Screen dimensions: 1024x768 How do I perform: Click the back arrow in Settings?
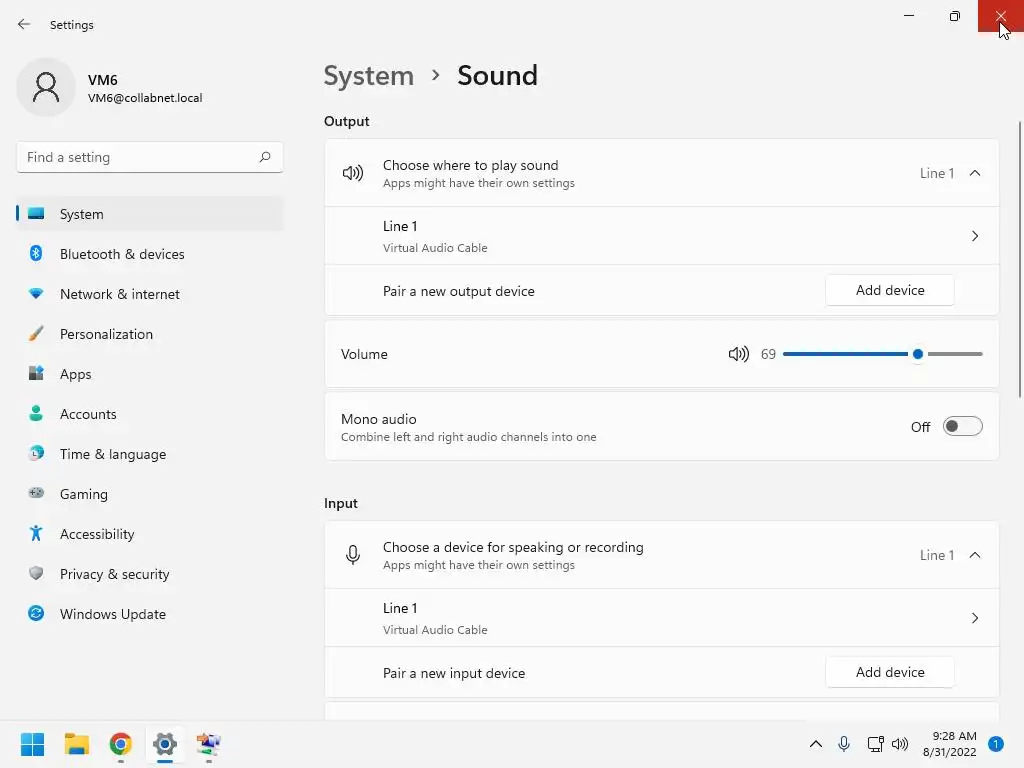(x=24, y=24)
